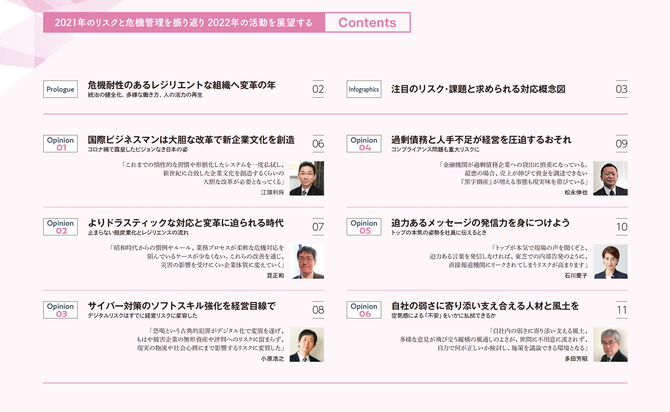Click the portrait photo of 多田芳昭
This screenshot has height=412, width=670.
tap(609, 344)
